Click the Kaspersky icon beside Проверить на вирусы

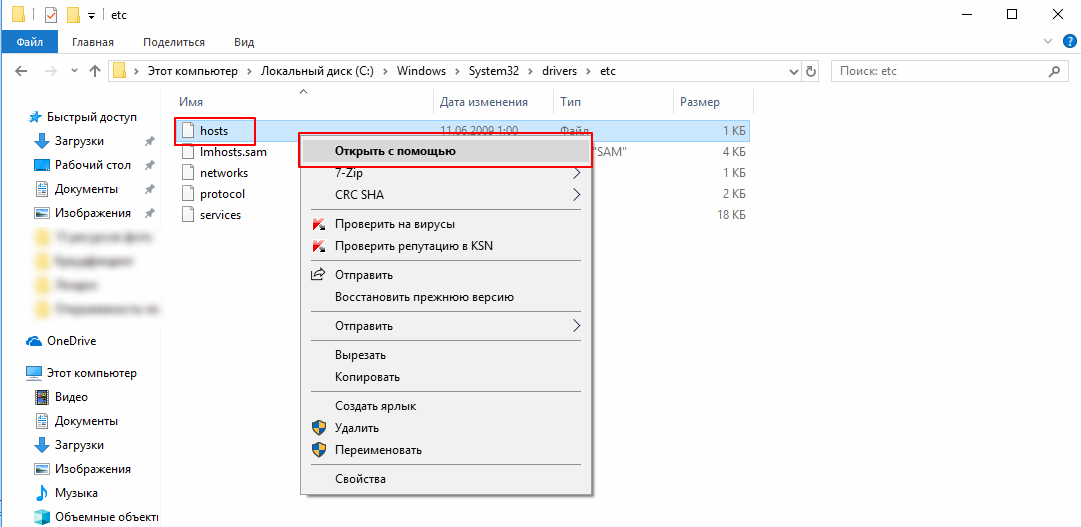[x=318, y=225]
